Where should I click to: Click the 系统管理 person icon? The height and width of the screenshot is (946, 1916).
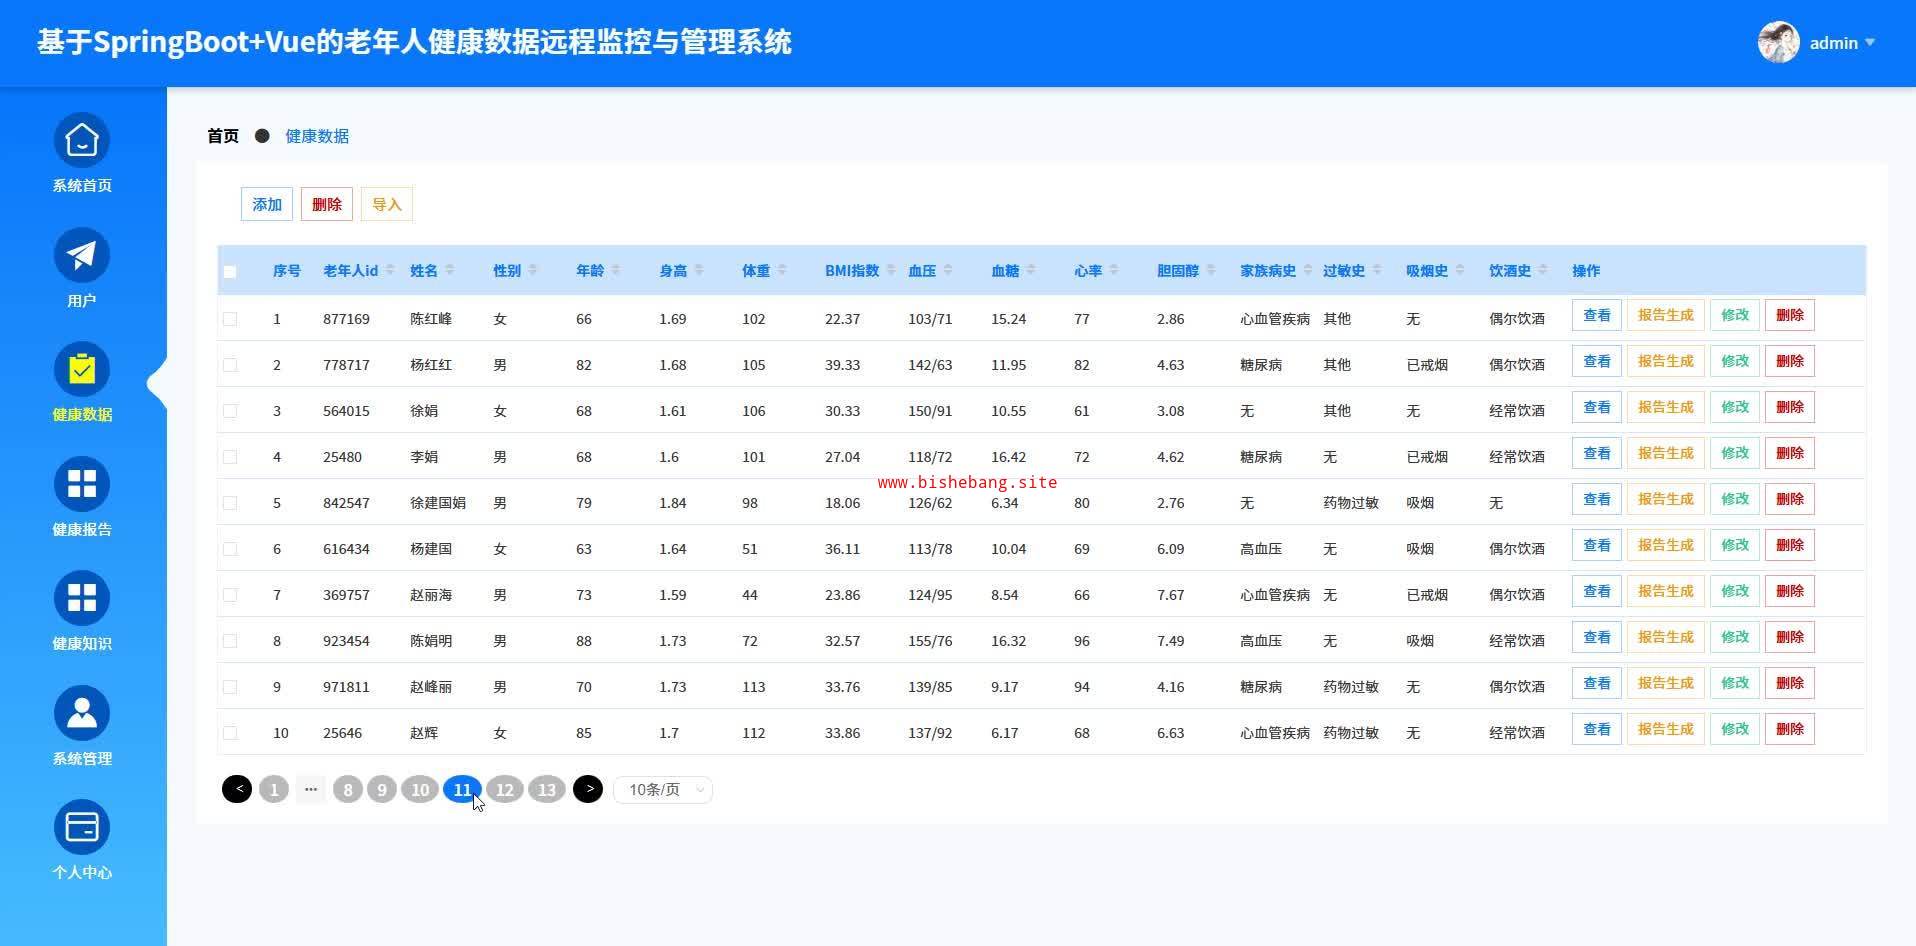tap(82, 714)
